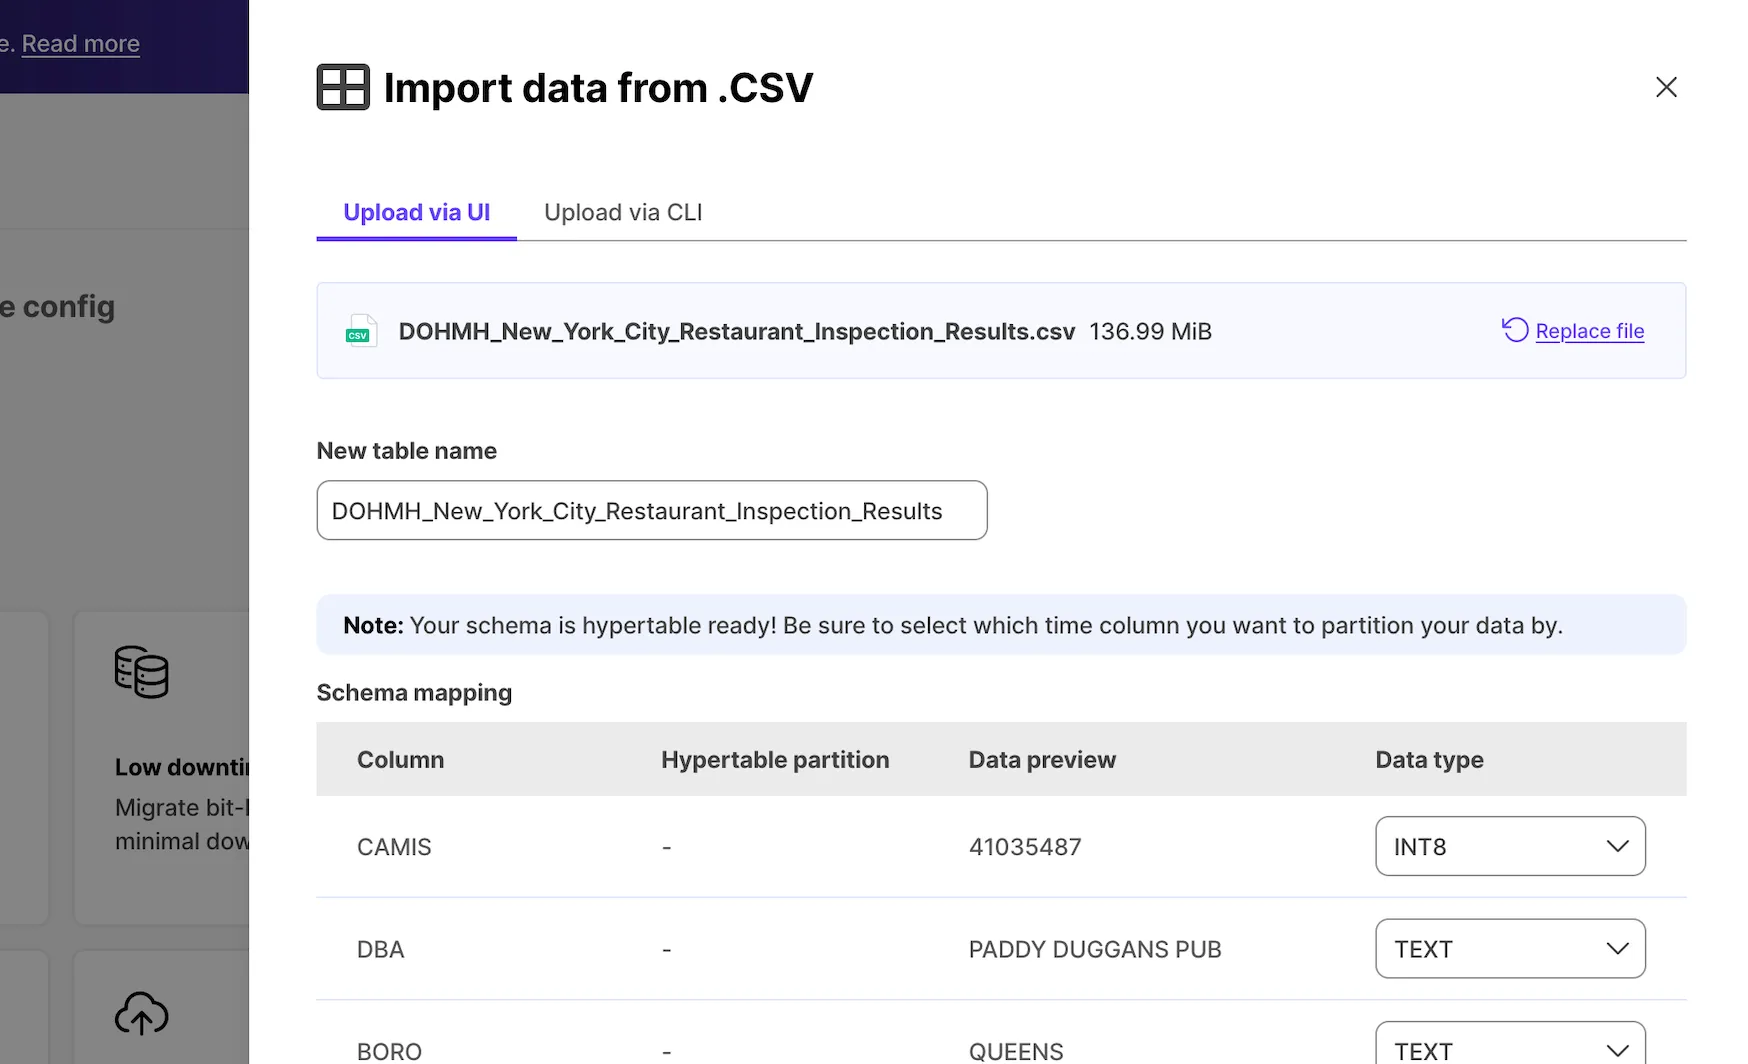Click the Replace file refresh arrow icon
1748x1064 pixels.
[1515, 330]
